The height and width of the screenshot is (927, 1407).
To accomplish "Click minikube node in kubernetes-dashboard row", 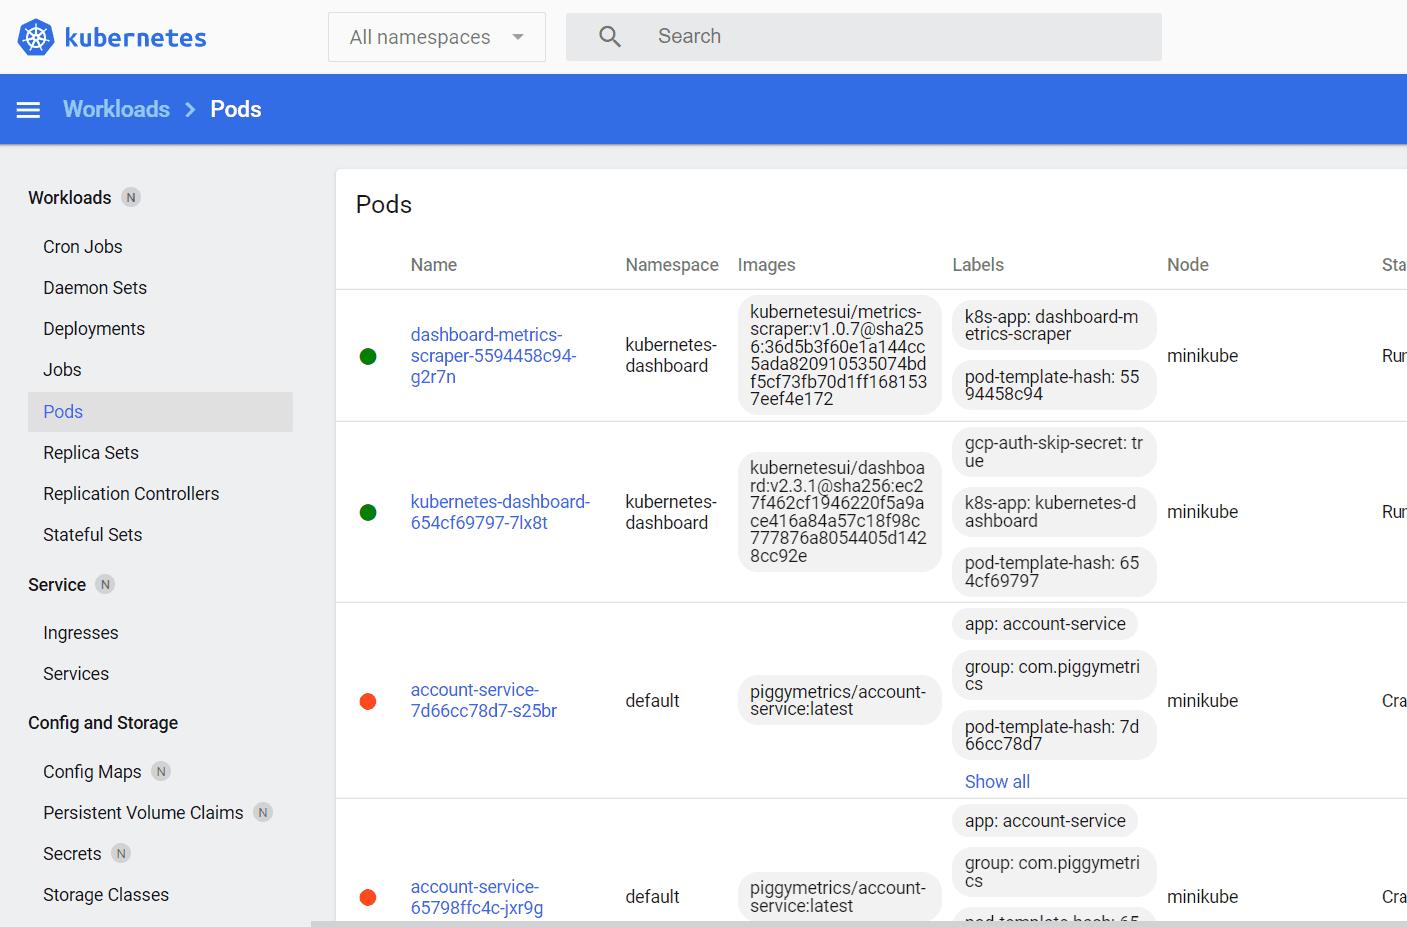I will 1202,512.
